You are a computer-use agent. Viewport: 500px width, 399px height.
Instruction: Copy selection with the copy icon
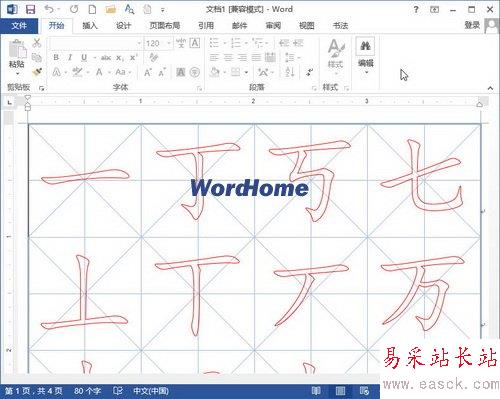click(36, 57)
